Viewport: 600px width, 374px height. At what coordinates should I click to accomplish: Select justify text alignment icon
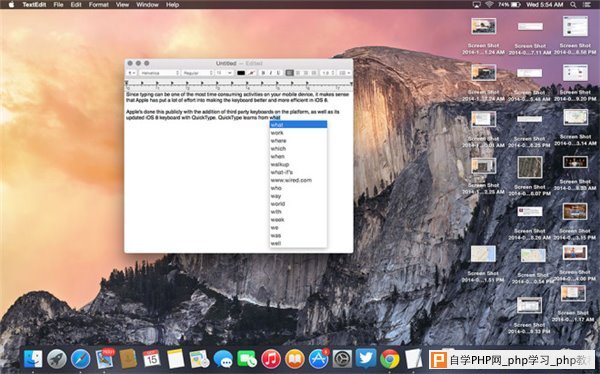pyautogui.click(x=314, y=73)
